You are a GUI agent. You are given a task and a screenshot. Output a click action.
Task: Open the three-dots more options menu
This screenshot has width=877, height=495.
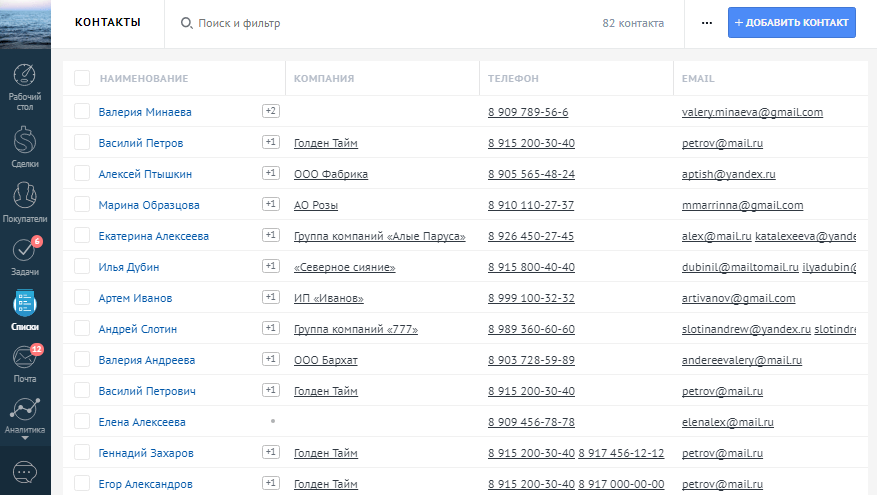707,23
